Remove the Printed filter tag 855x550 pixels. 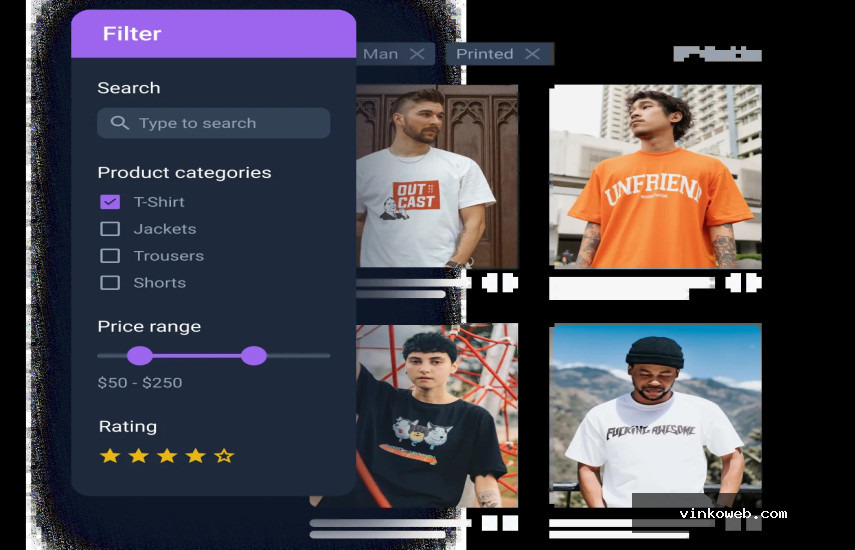(532, 53)
